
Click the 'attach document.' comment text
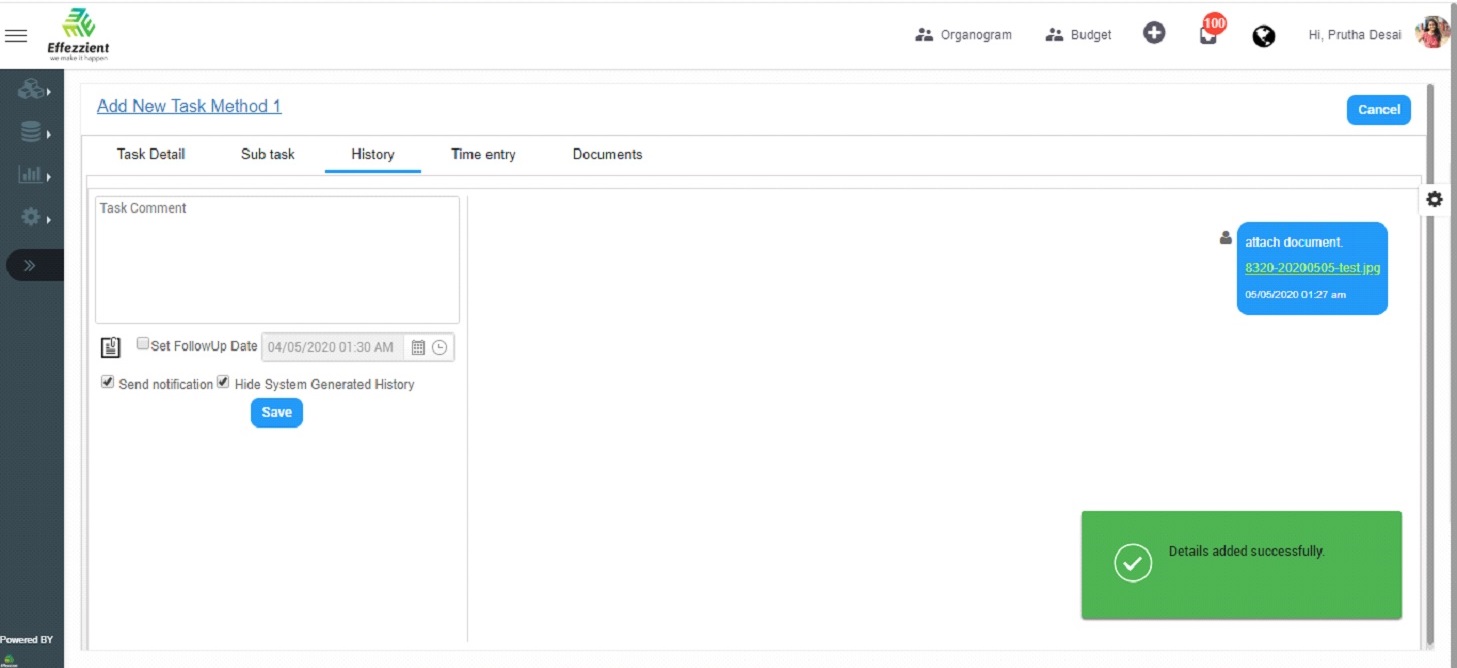pyautogui.click(x=1293, y=242)
